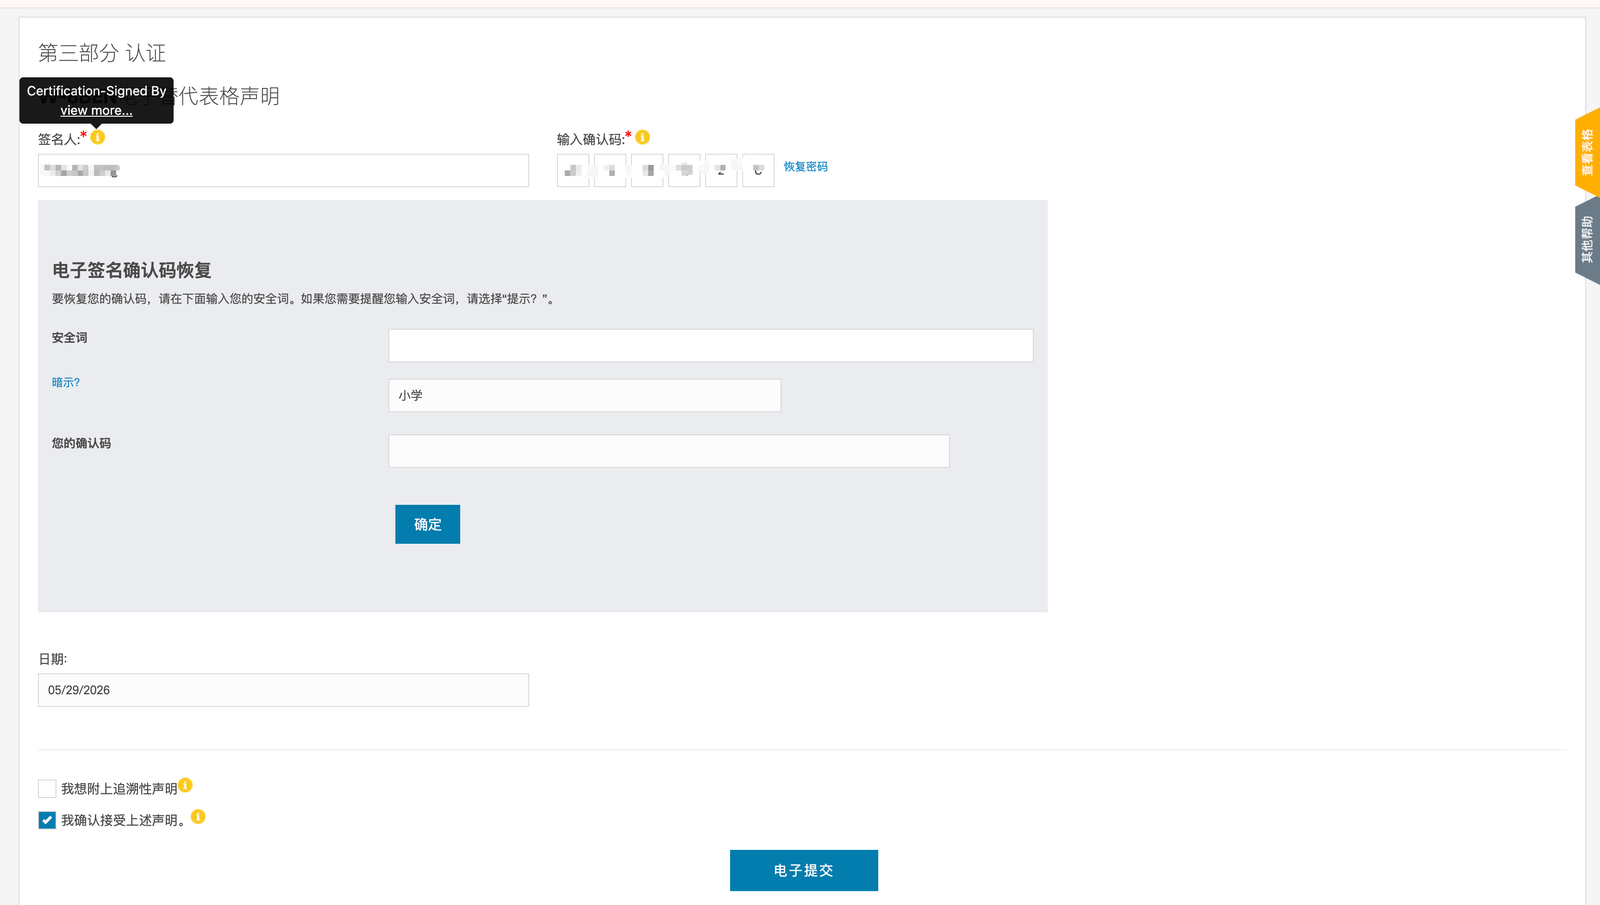
Task: Focus the 您的确认码 input field
Action: [x=669, y=451]
